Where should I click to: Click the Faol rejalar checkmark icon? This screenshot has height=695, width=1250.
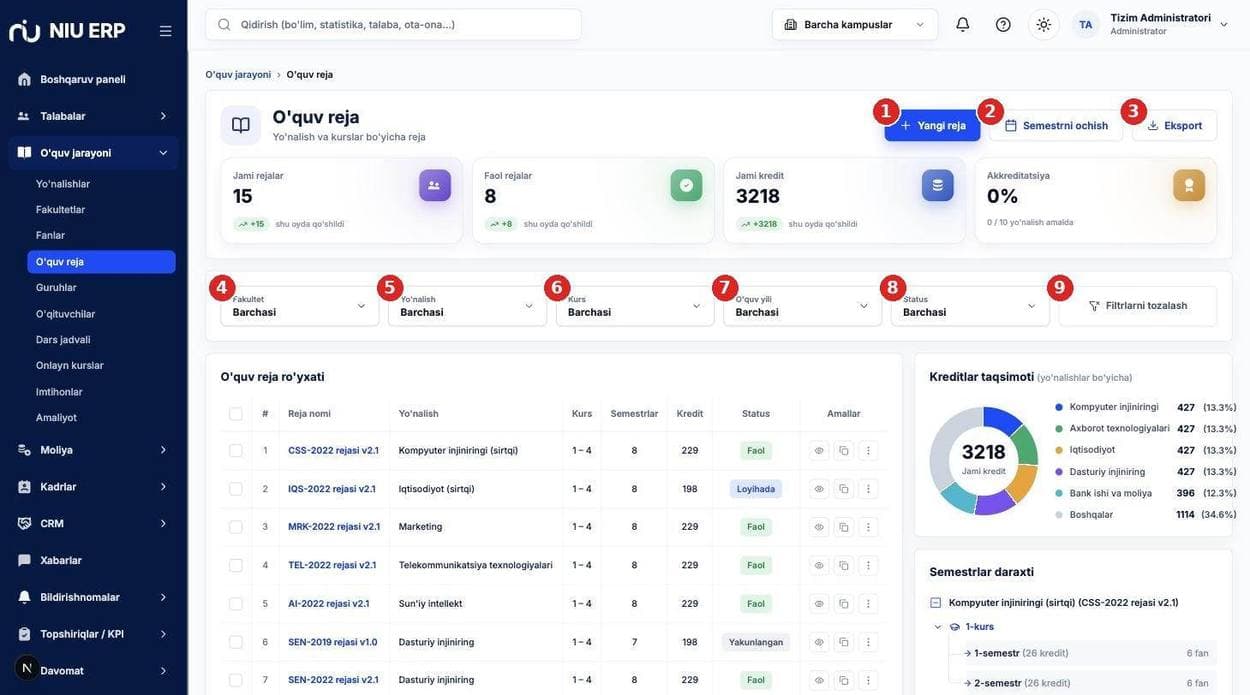(x=686, y=185)
